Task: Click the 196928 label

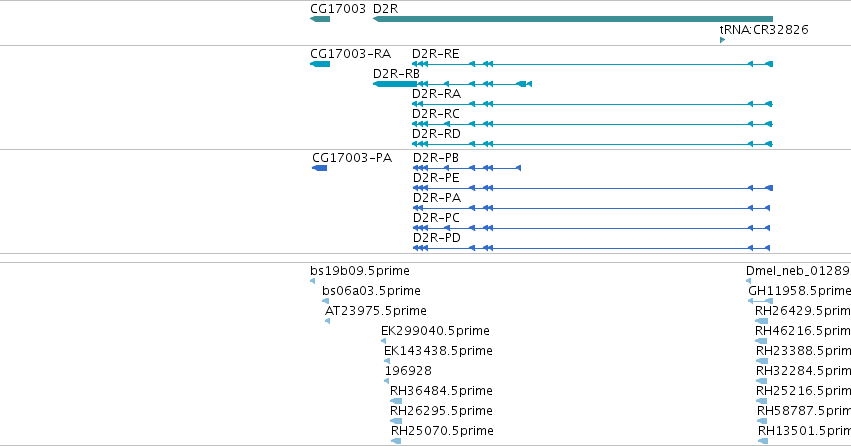Action: tap(408, 371)
